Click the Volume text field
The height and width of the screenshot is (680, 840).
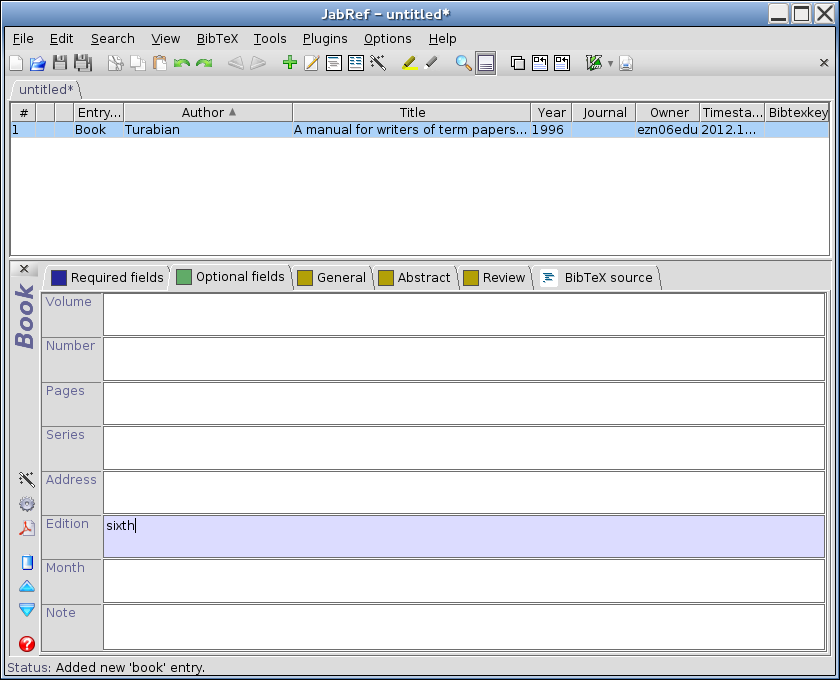pyautogui.click(x=463, y=315)
